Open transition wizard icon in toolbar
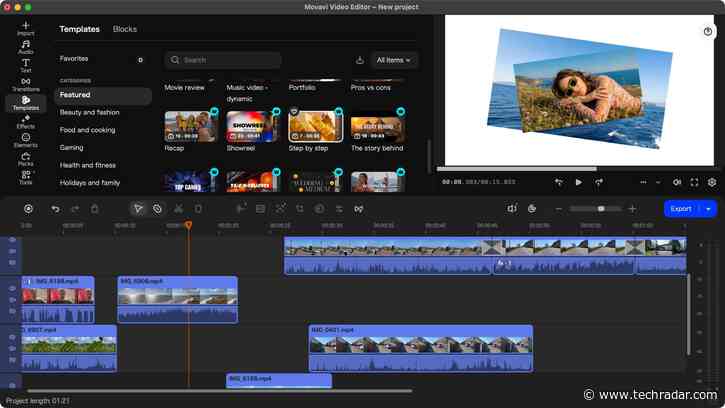Viewport: 725px width, 408px height. (x=359, y=209)
